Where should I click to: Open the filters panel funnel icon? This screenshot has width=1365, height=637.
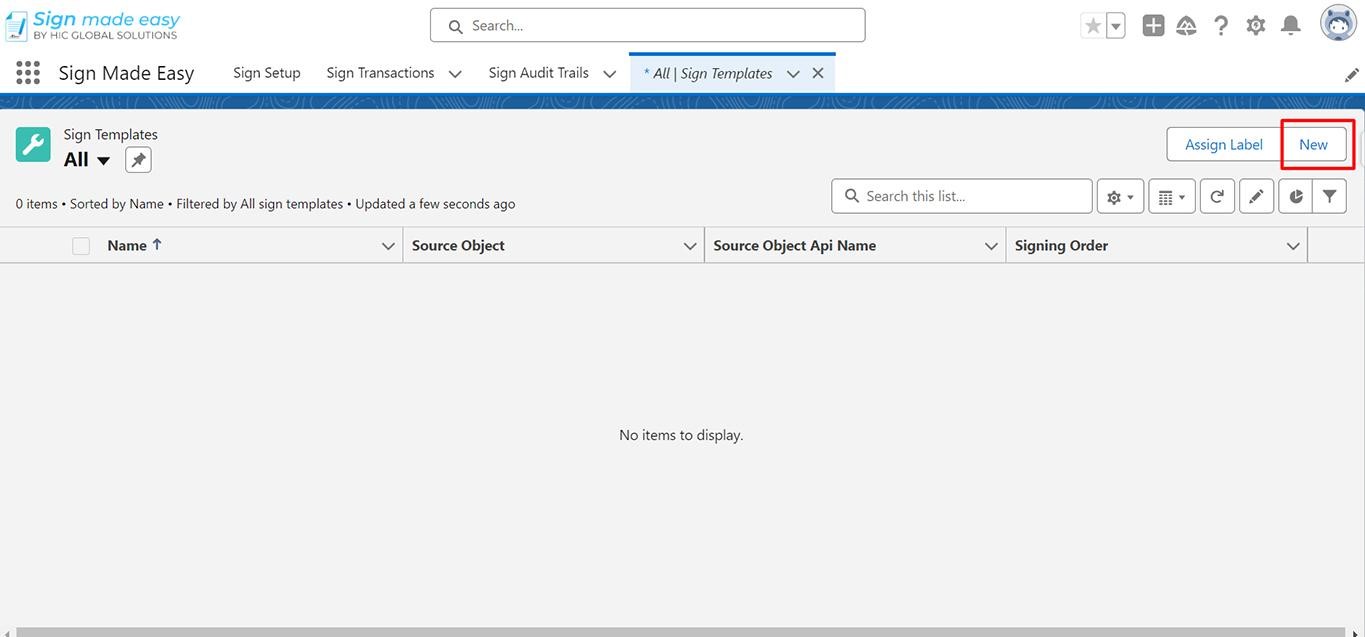pos(1330,197)
